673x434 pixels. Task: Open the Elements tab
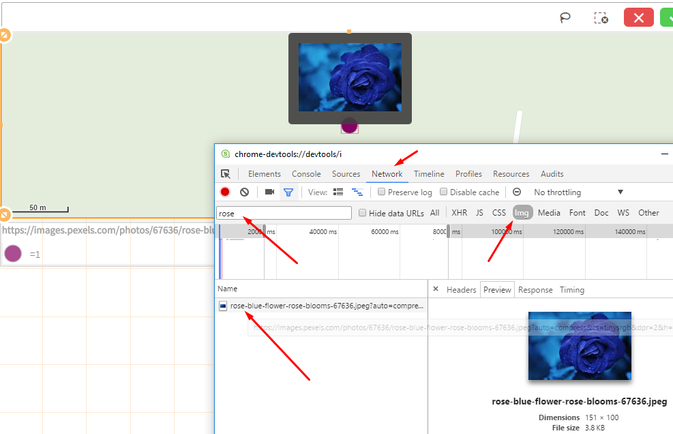click(x=264, y=174)
